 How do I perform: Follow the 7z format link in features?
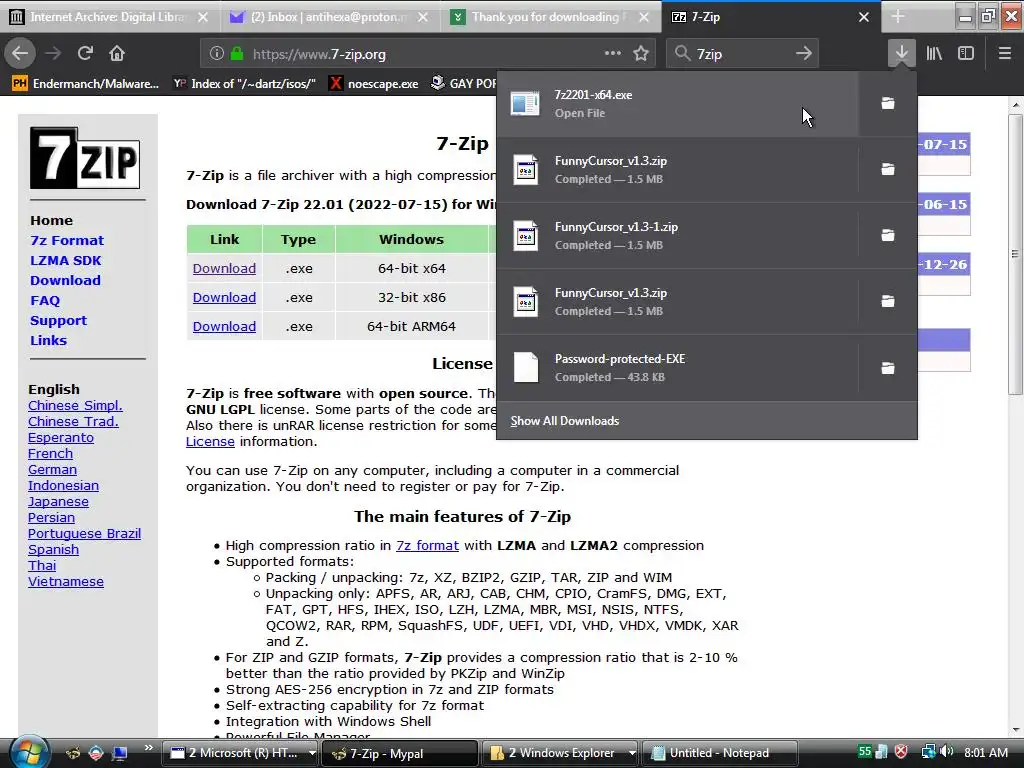[427, 545]
